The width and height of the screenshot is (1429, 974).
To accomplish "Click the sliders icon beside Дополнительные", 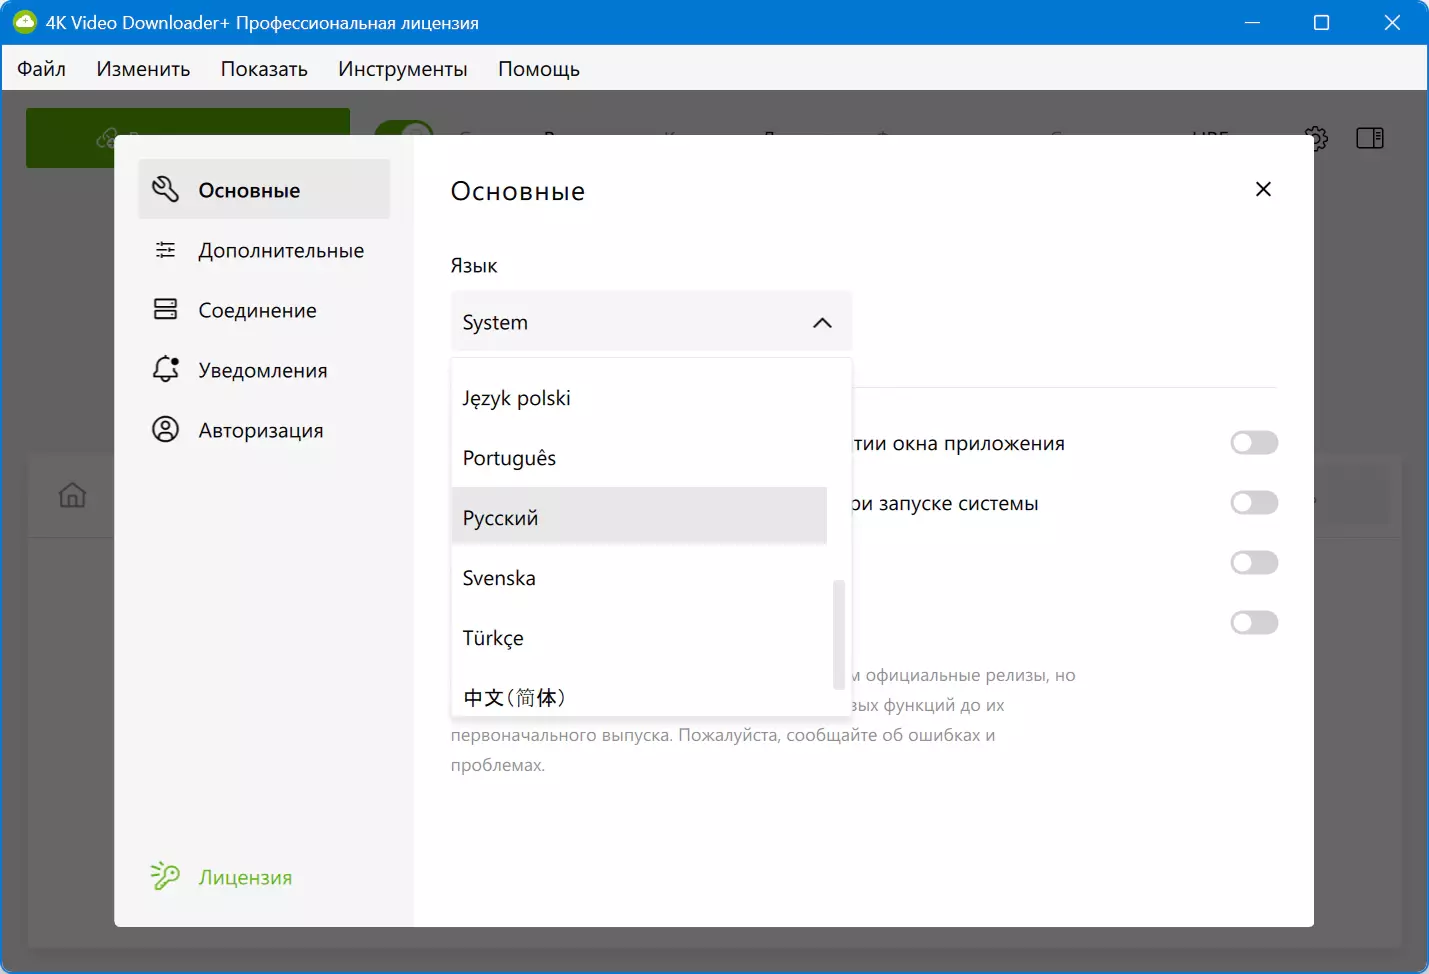I will click(165, 250).
